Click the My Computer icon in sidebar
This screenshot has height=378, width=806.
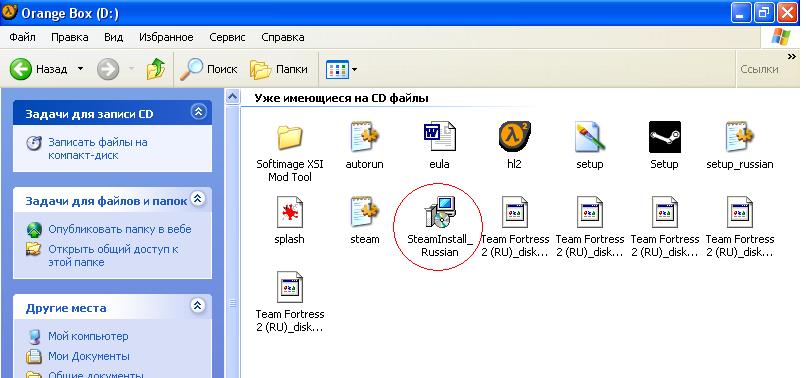34,336
